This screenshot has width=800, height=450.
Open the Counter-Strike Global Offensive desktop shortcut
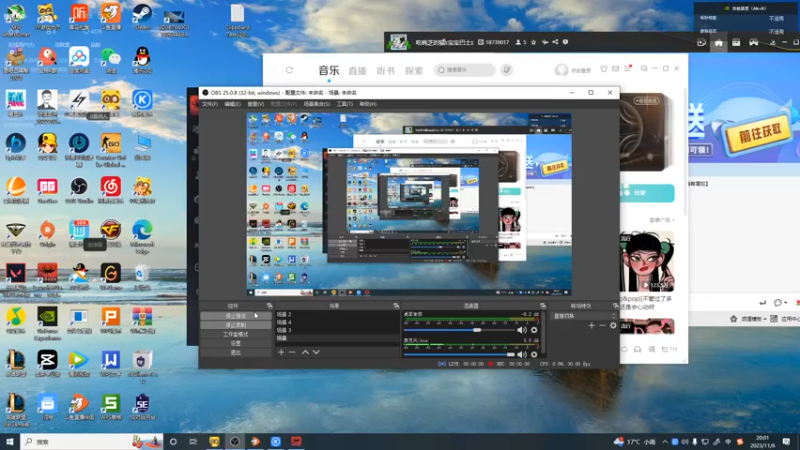click(x=110, y=149)
